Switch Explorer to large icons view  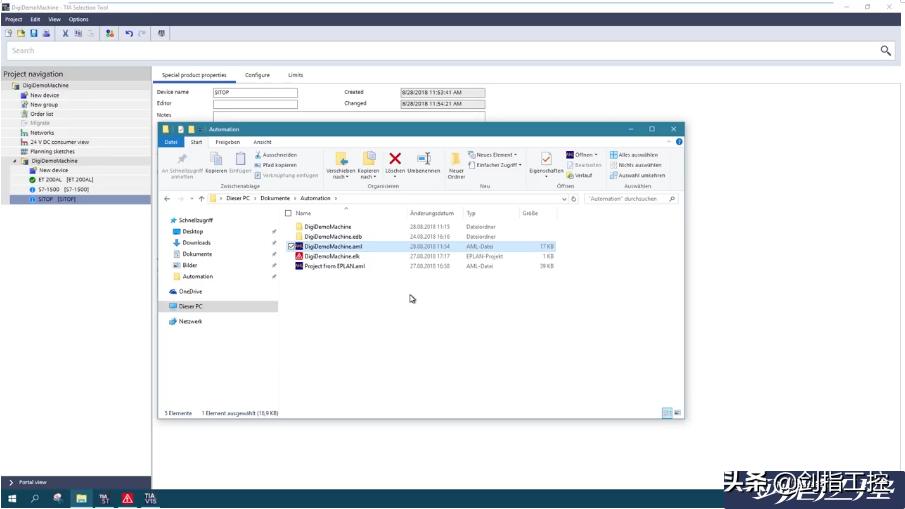point(678,413)
